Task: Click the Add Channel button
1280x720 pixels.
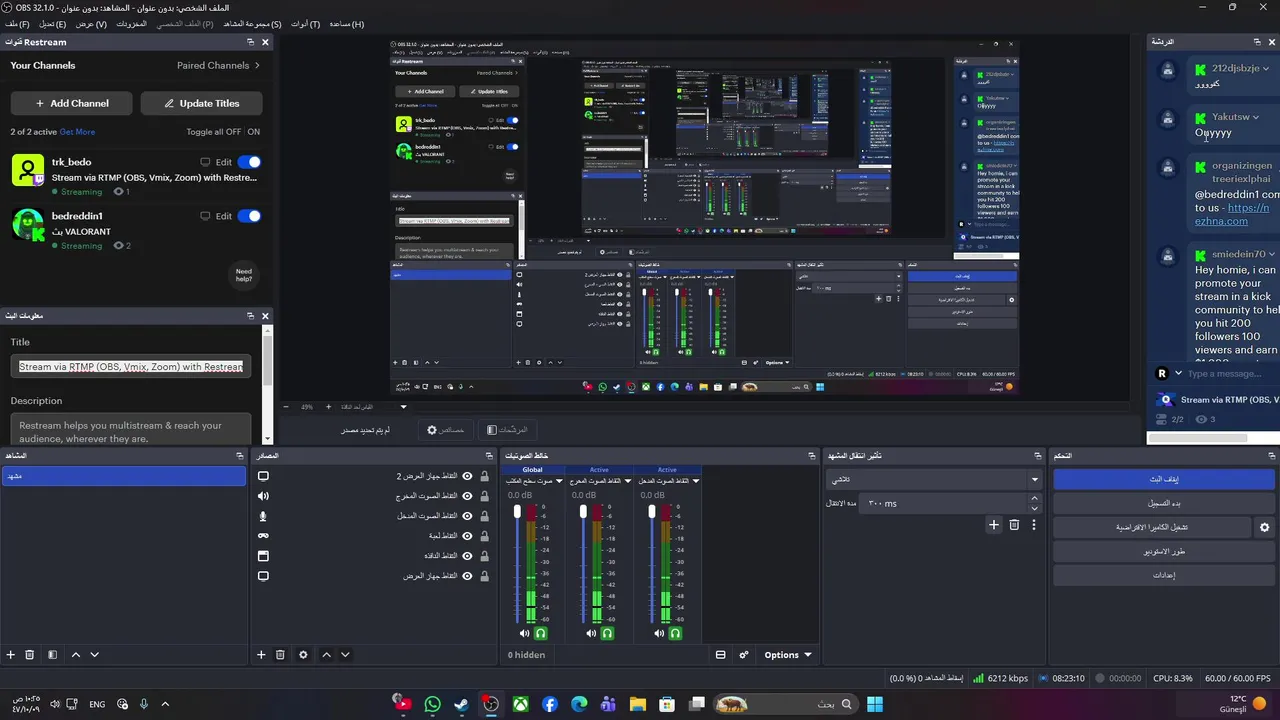Action: pyautogui.click(x=72, y=103)
